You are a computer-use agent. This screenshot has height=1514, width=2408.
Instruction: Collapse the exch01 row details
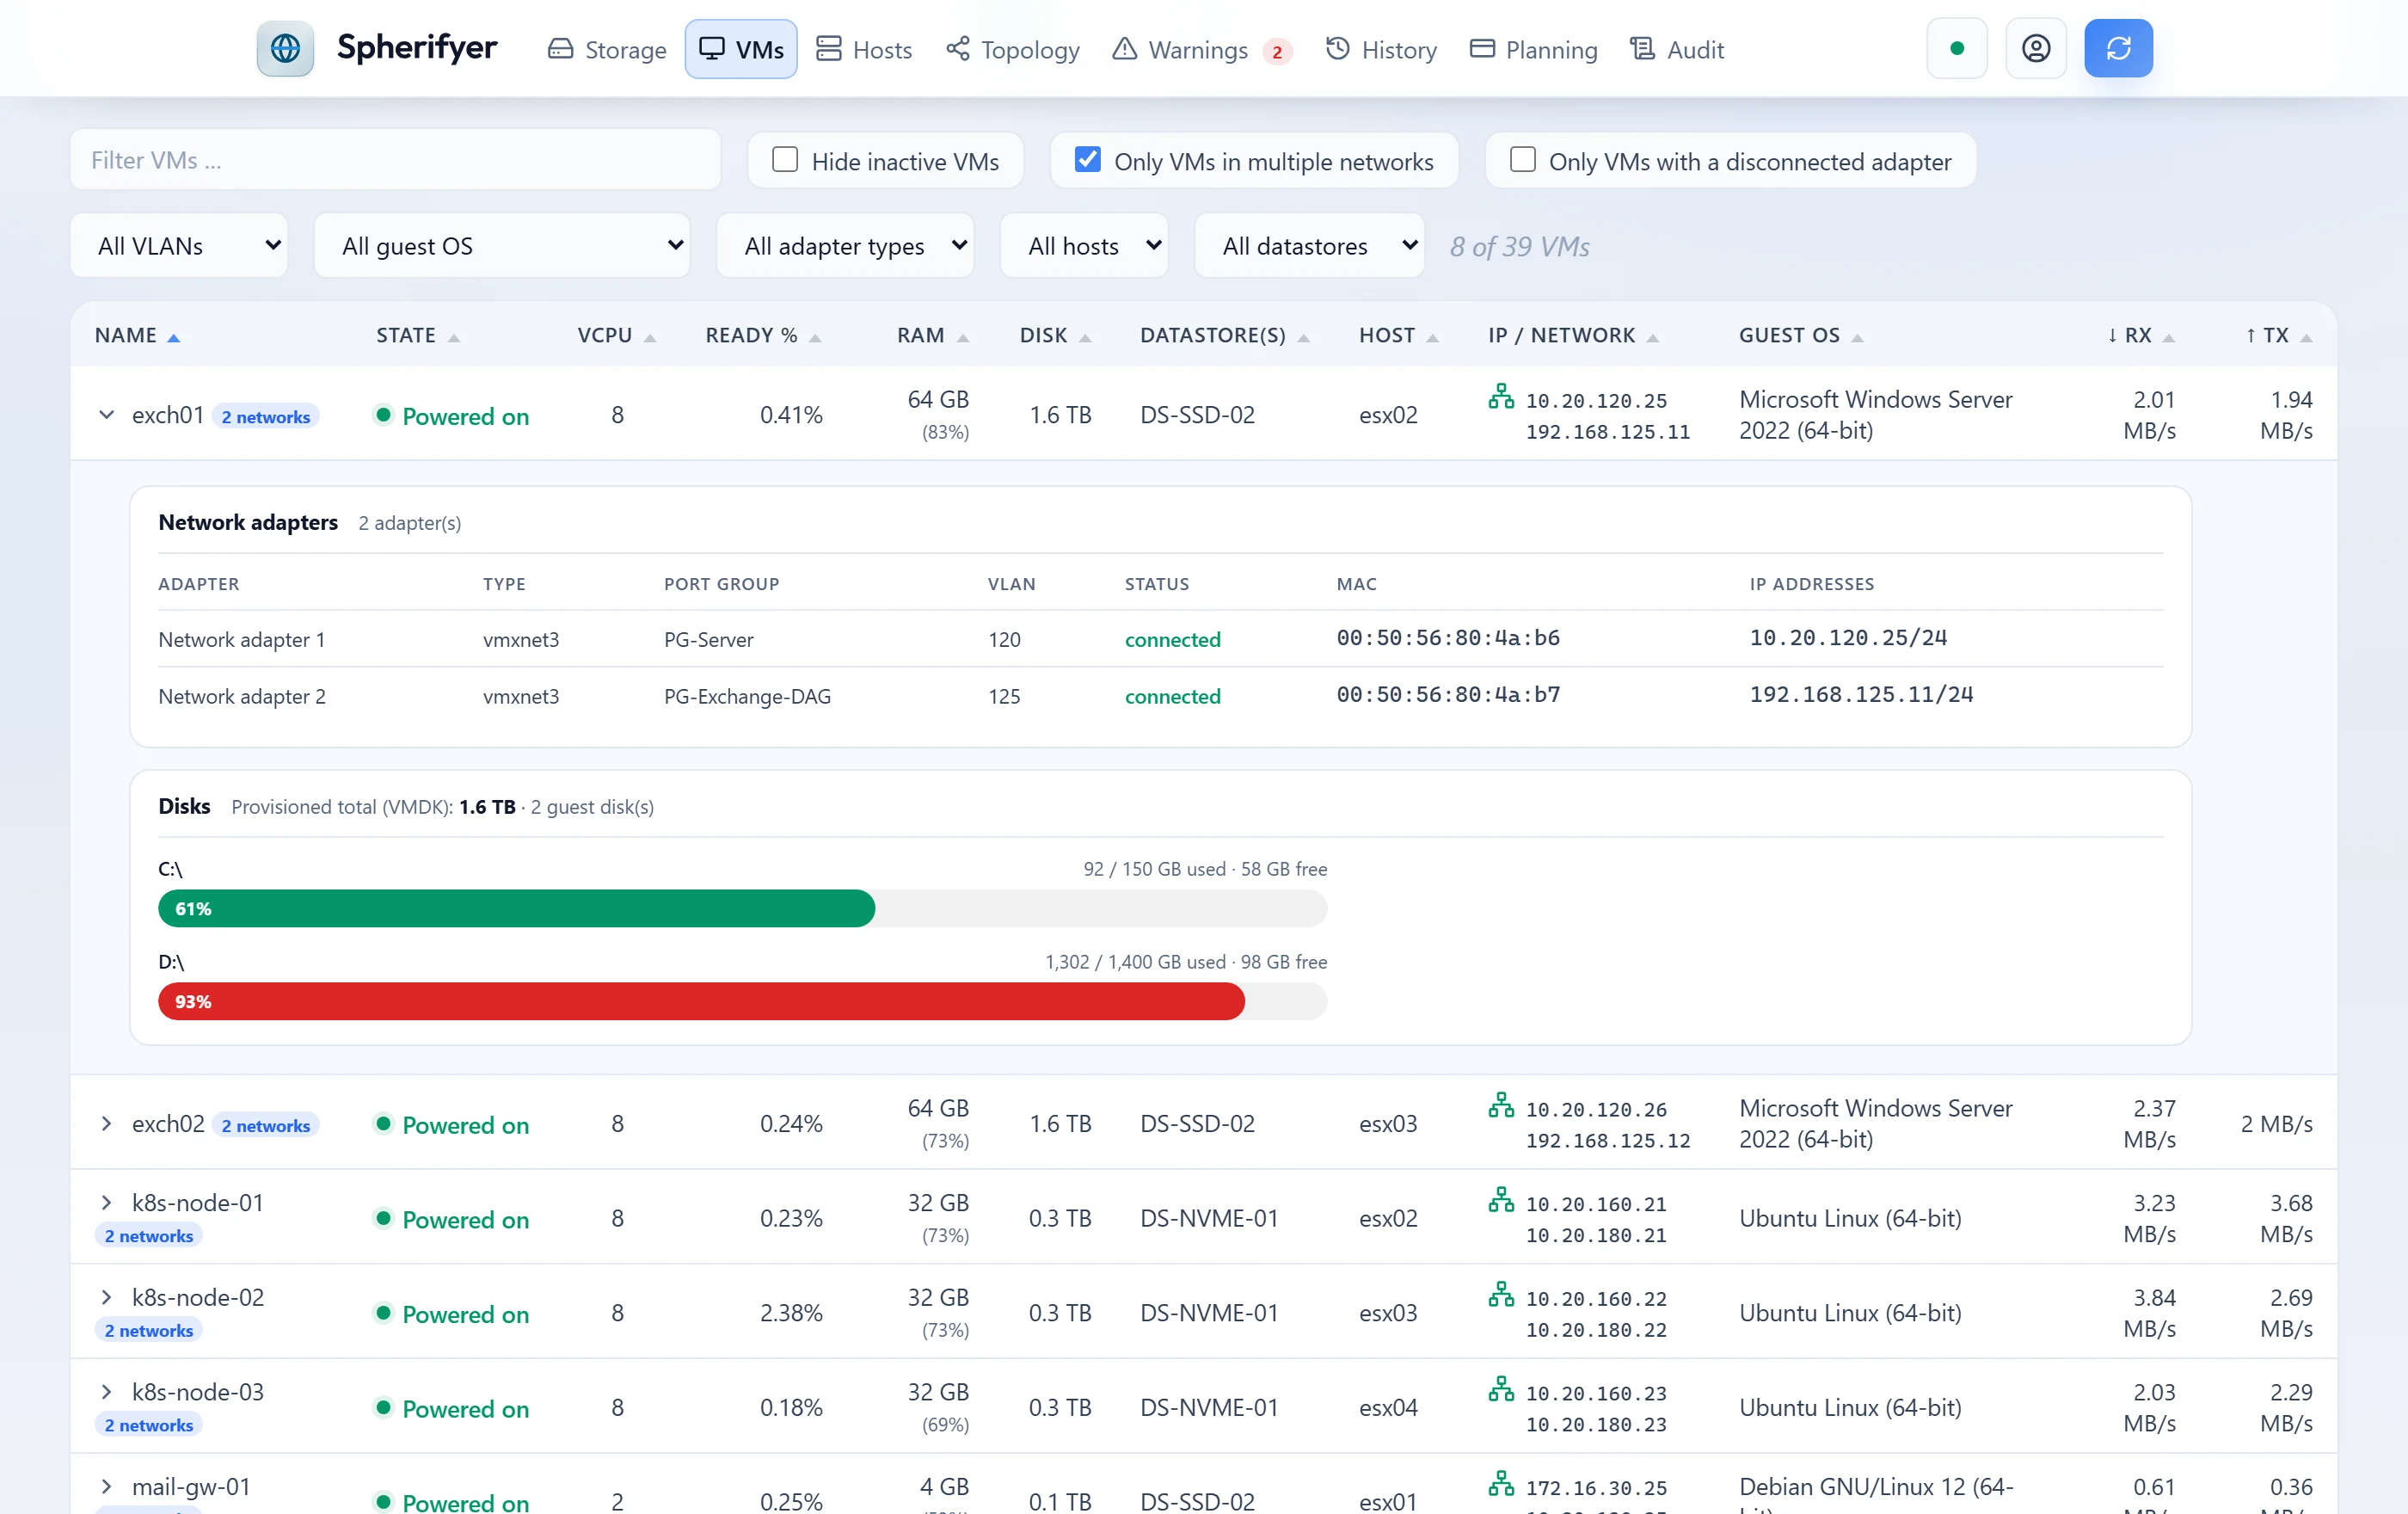106,415
